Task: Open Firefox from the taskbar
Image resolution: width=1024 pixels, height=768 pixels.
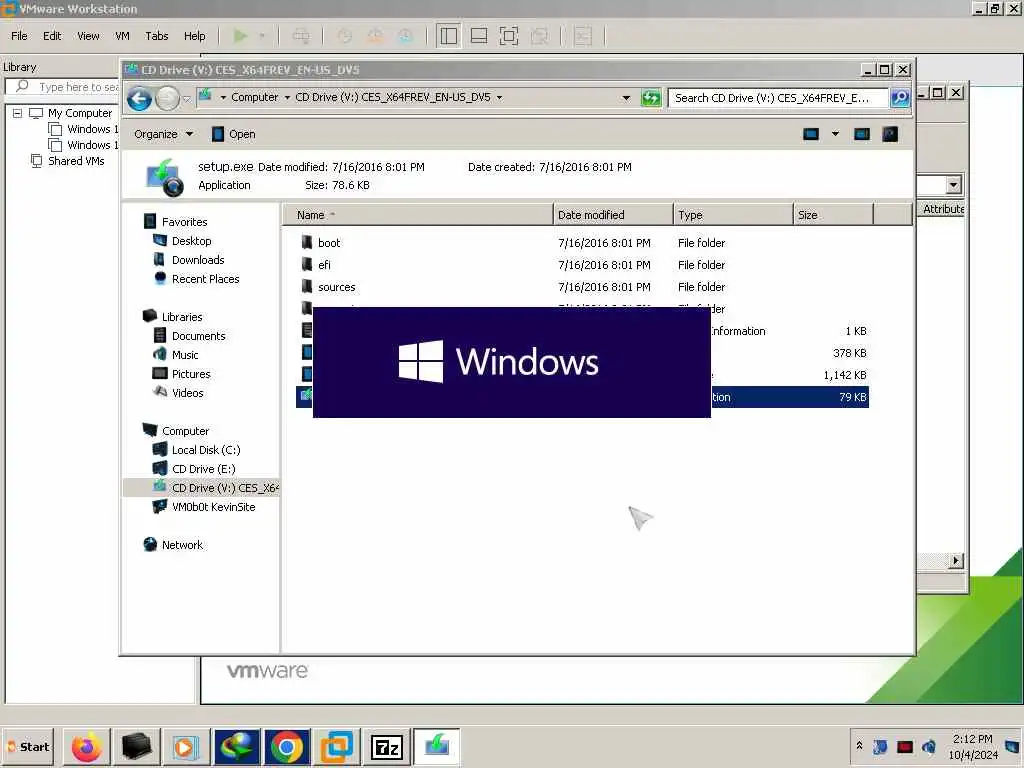Action: (87, 747)
